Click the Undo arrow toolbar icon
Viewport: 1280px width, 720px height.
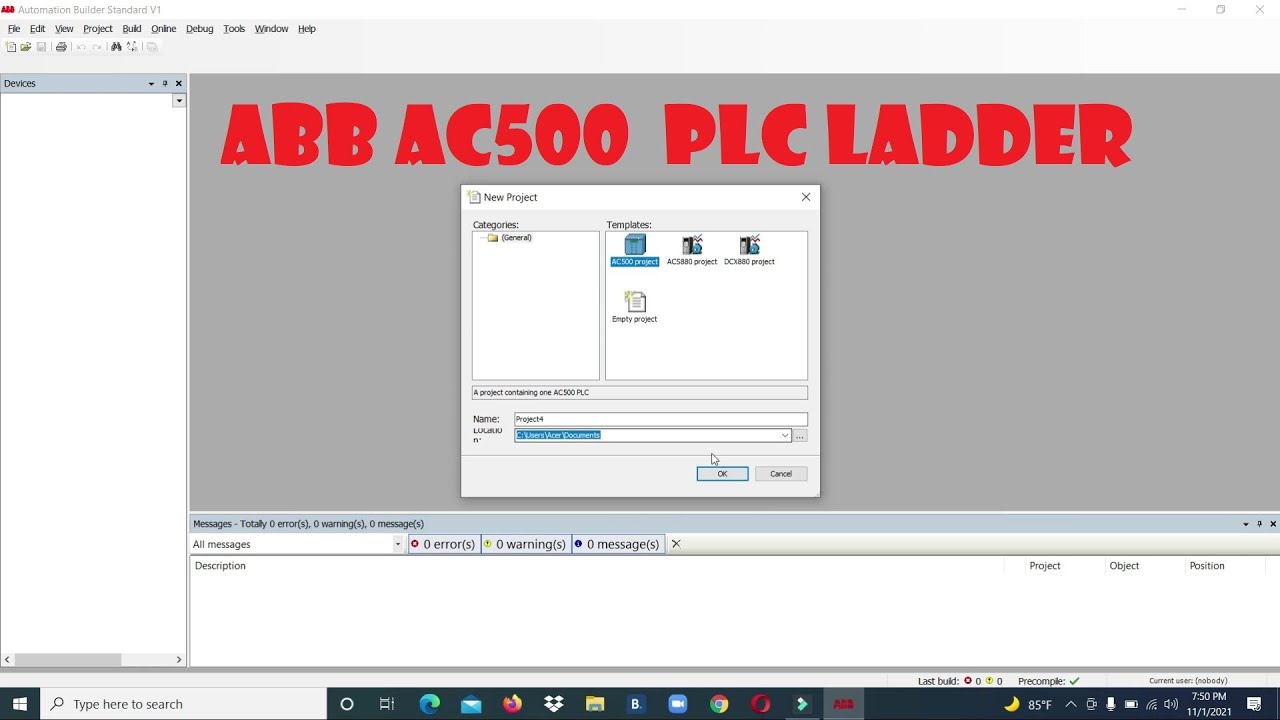pyautogui.click(x=81, y=47)
